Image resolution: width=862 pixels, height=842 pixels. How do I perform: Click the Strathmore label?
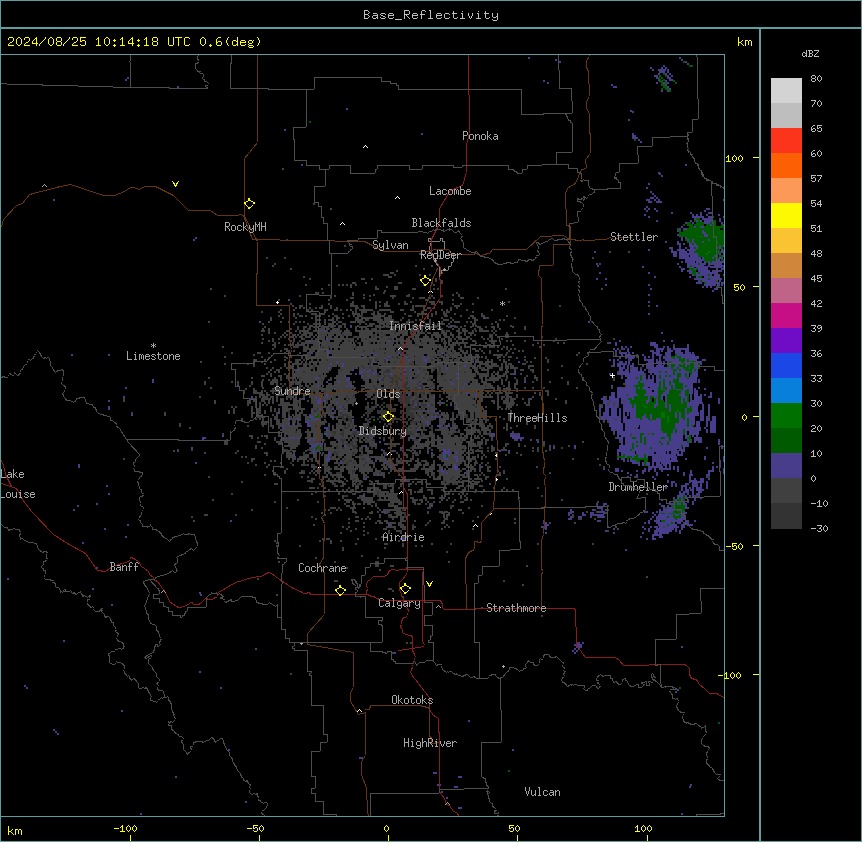pos(516,608)
